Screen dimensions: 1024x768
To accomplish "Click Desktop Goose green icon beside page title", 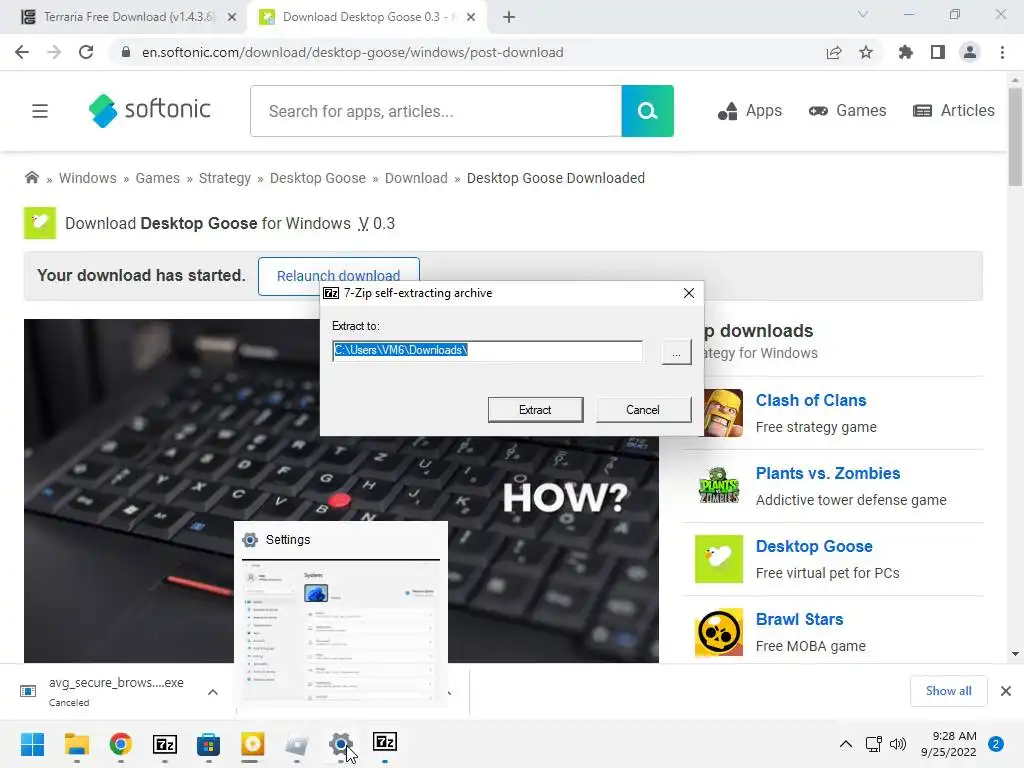I will pyautogui.click(x=40, y=223).
